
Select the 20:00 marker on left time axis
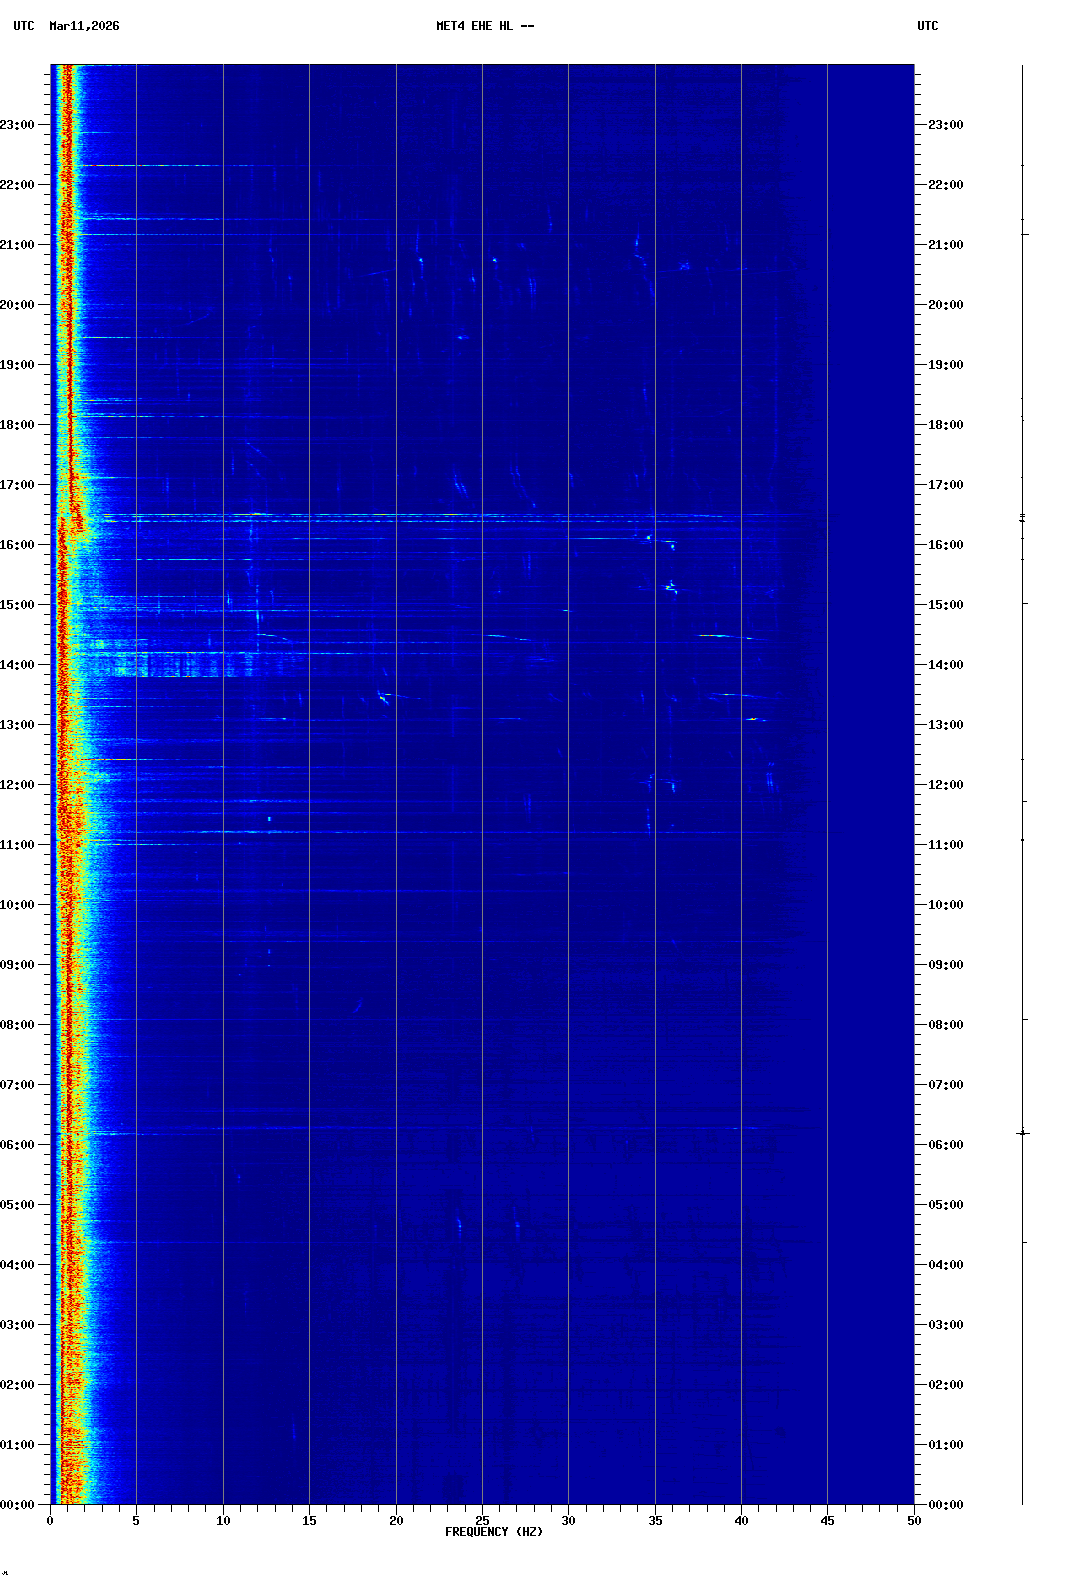point(18,305)
